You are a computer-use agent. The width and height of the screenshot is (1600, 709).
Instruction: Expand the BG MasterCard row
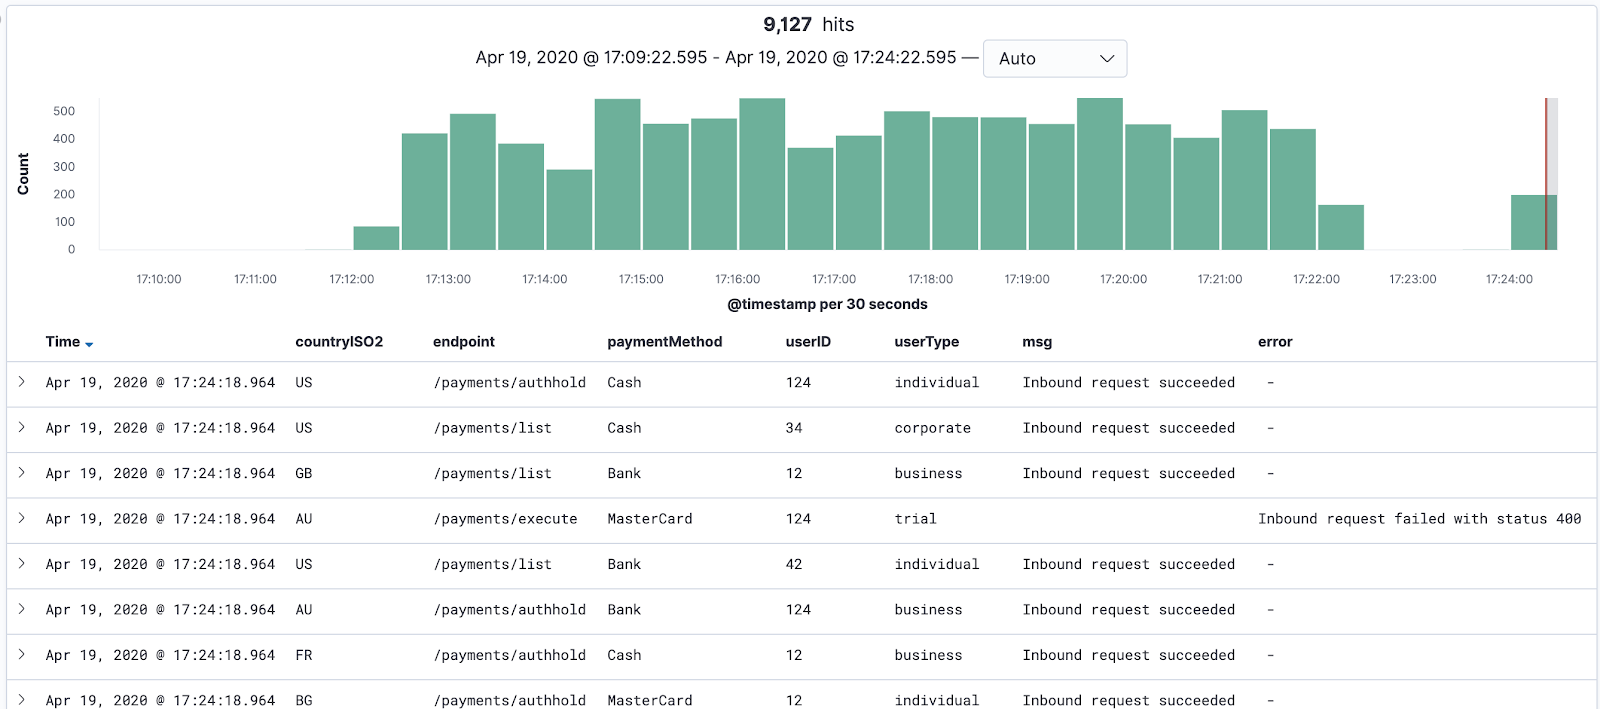(21, 700)
